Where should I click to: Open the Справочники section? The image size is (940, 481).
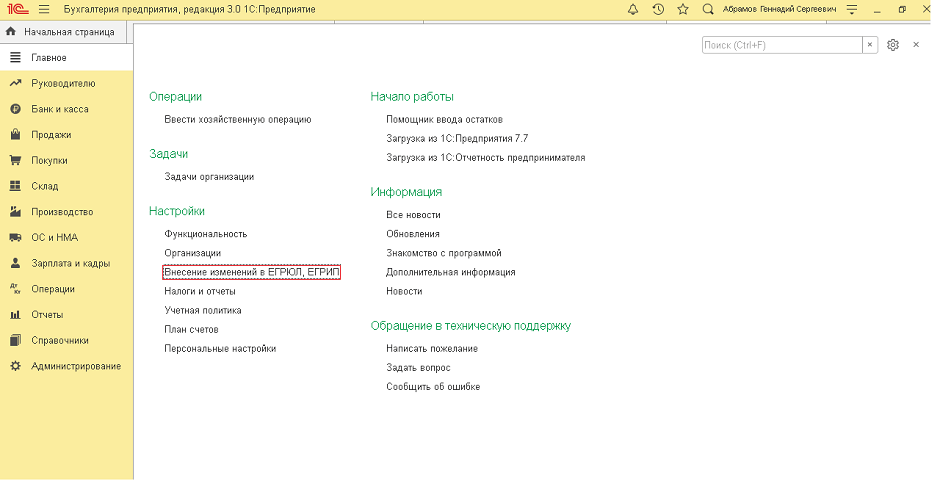[x=66, y=341]
